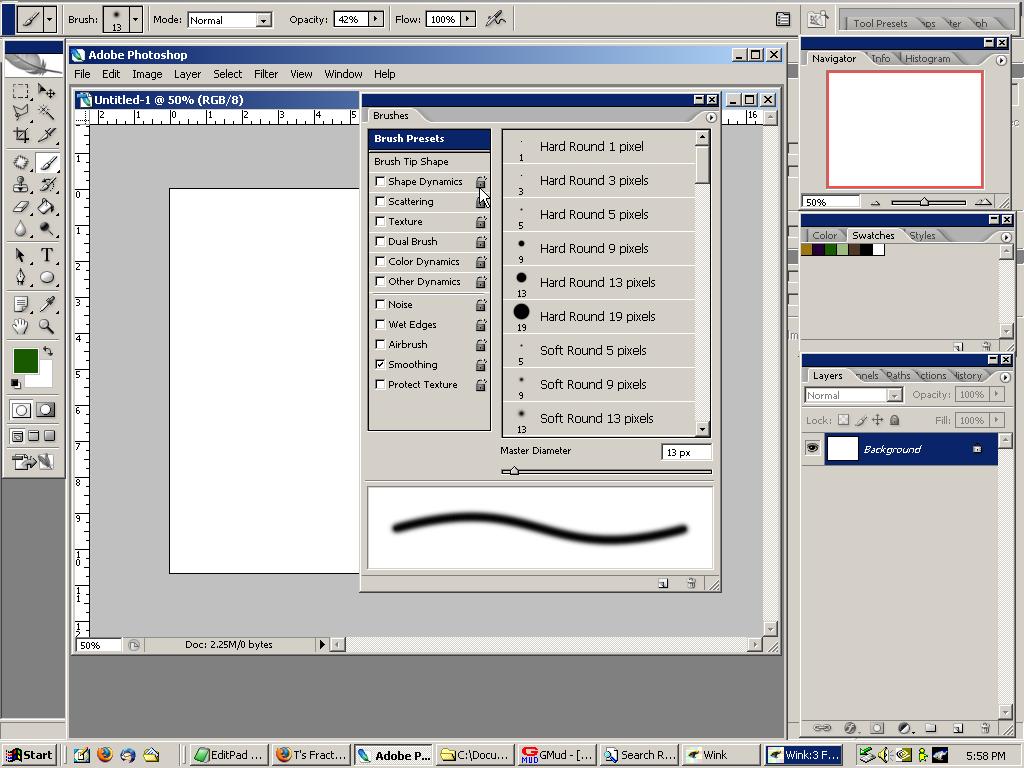Screen dimensions: 1024x768
Task: Click the Delete layer trash icon
Action: pos(984,728)
